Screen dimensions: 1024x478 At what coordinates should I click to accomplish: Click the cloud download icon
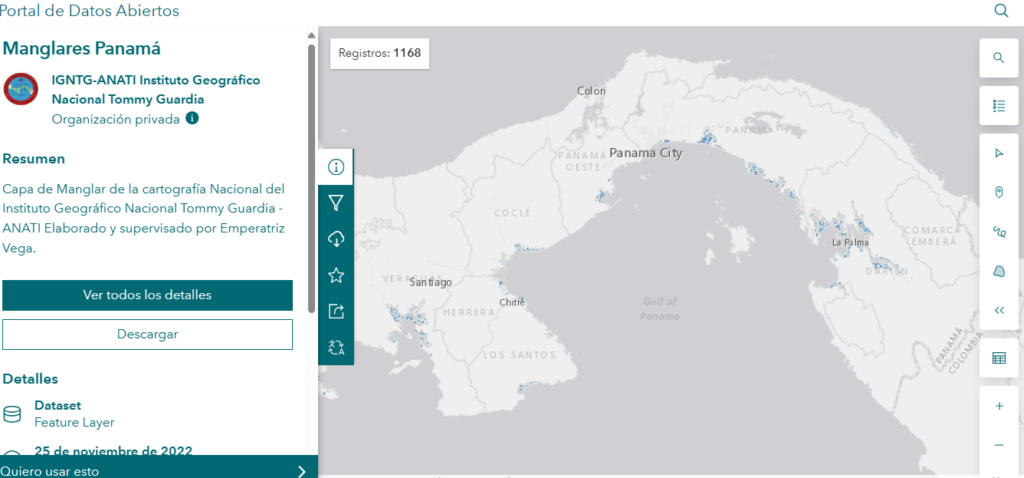click(x=336, y=239)
